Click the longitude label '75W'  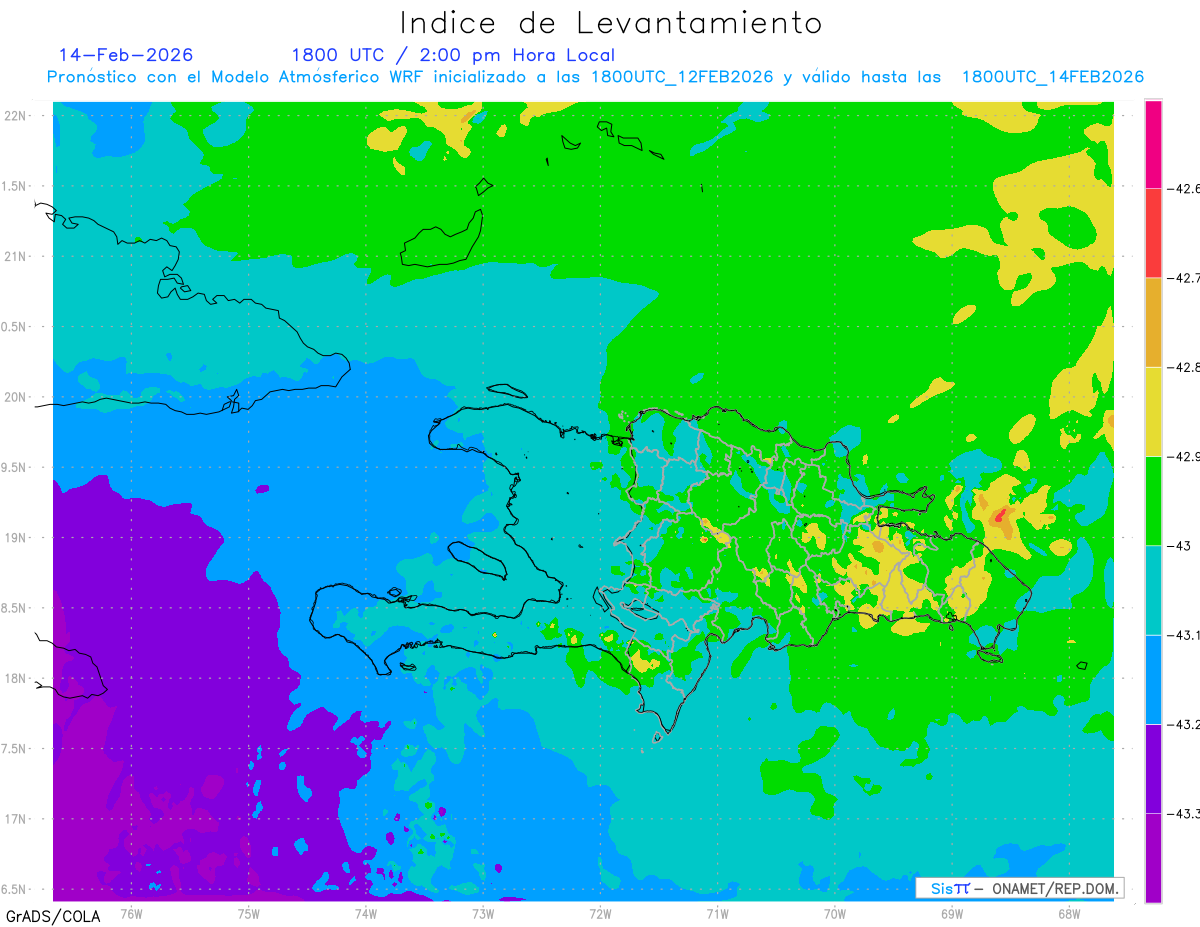(249, 914)
